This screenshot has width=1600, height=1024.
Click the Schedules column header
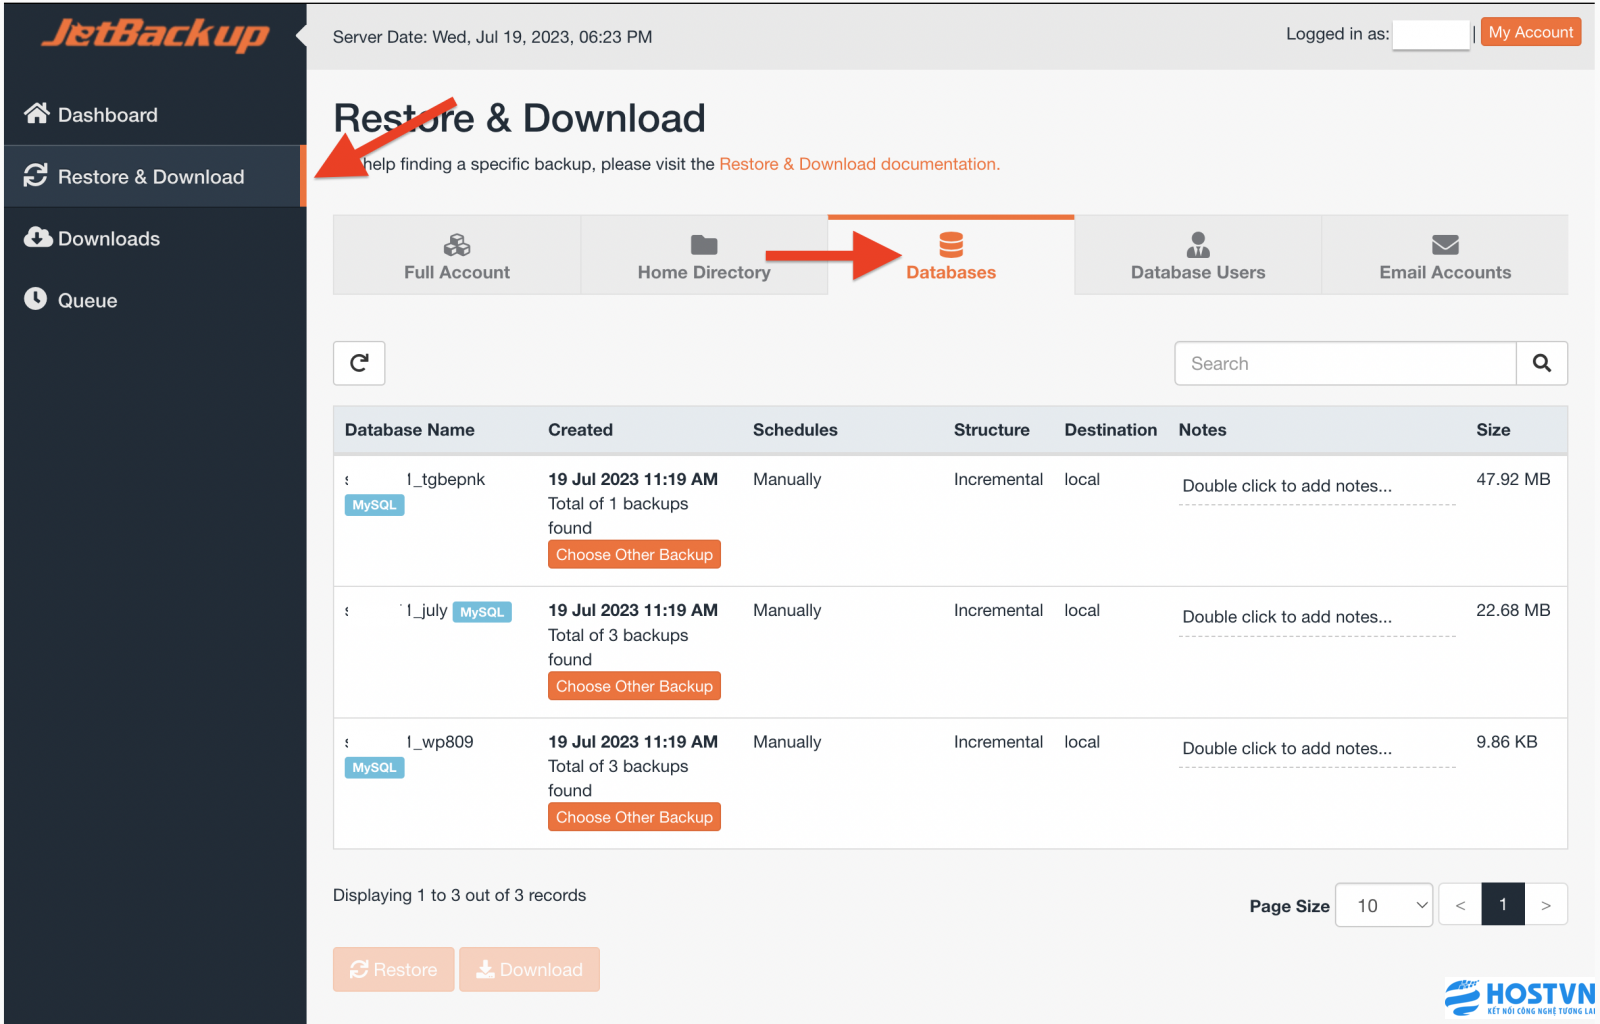(795, 430)
